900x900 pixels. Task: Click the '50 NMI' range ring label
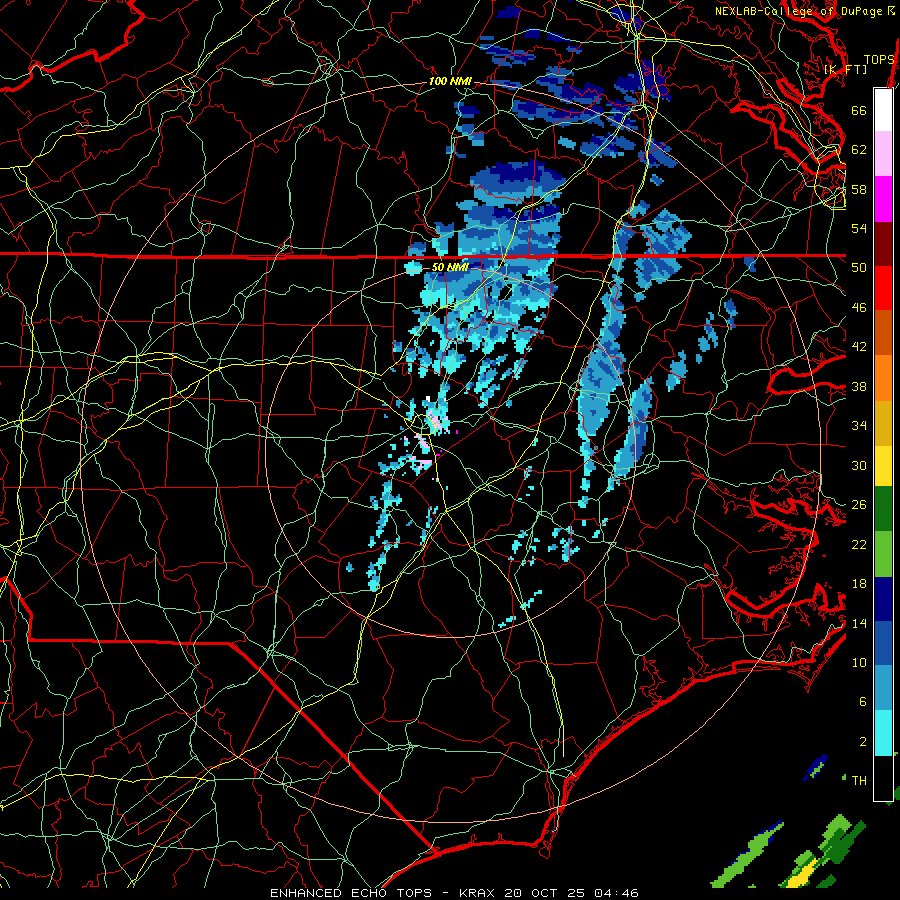[x=450, y=267]
